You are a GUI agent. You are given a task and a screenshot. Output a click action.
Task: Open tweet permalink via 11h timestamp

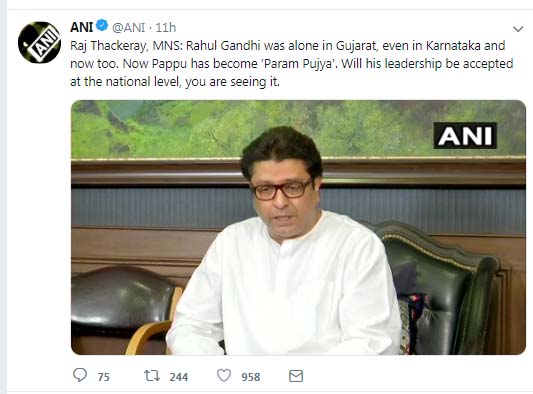click(166, 27)
